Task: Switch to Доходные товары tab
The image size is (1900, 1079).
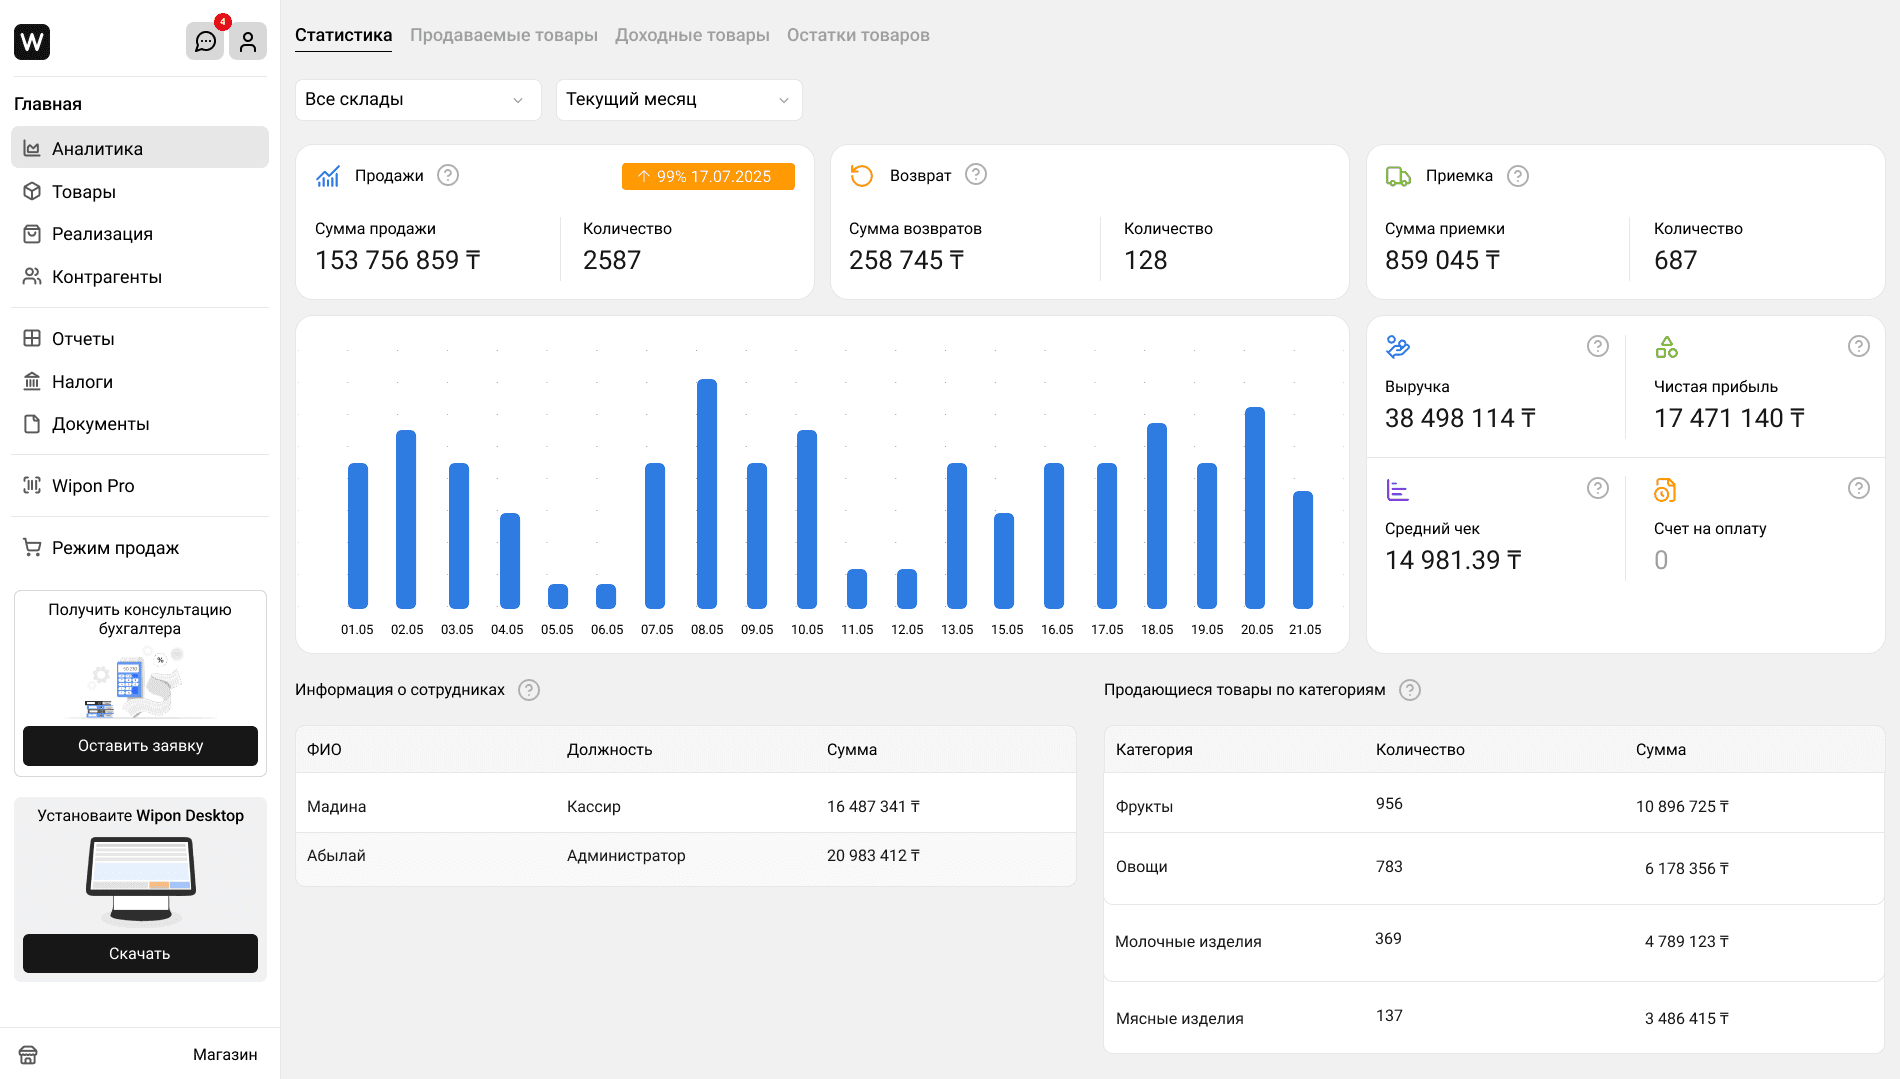Action: coord(692,35)
